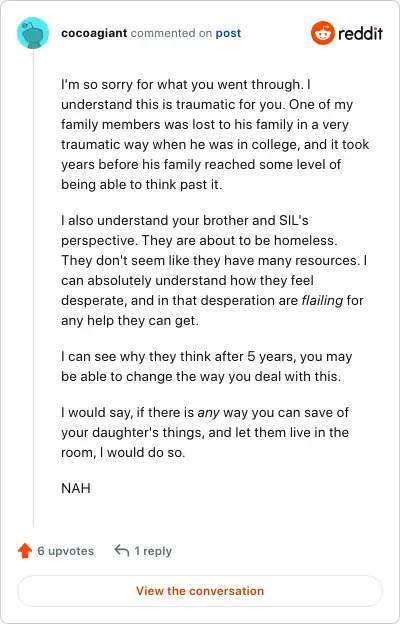Click the italicized word 'flailing'
Image resolution: width=400 pixels, height=624 pixels.
pos(322,300)
